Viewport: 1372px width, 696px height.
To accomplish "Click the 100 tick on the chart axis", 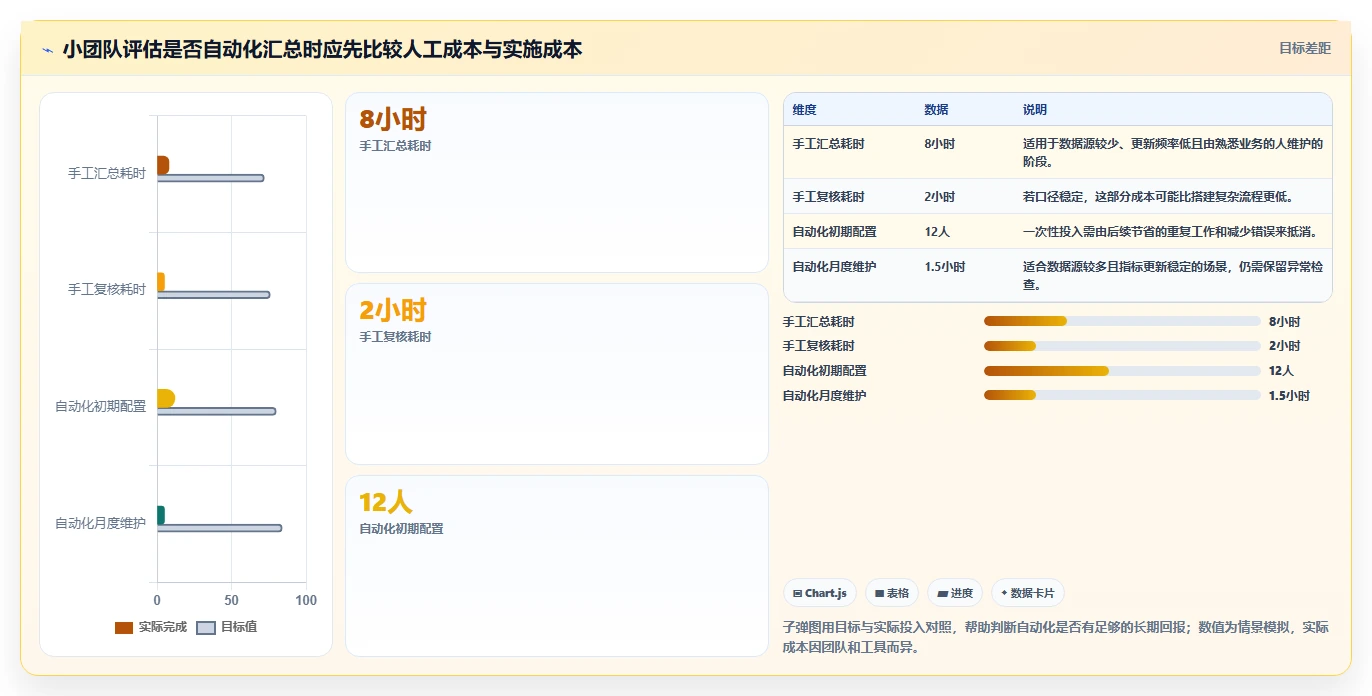I will pyautogui.click(x=306, y=600).
